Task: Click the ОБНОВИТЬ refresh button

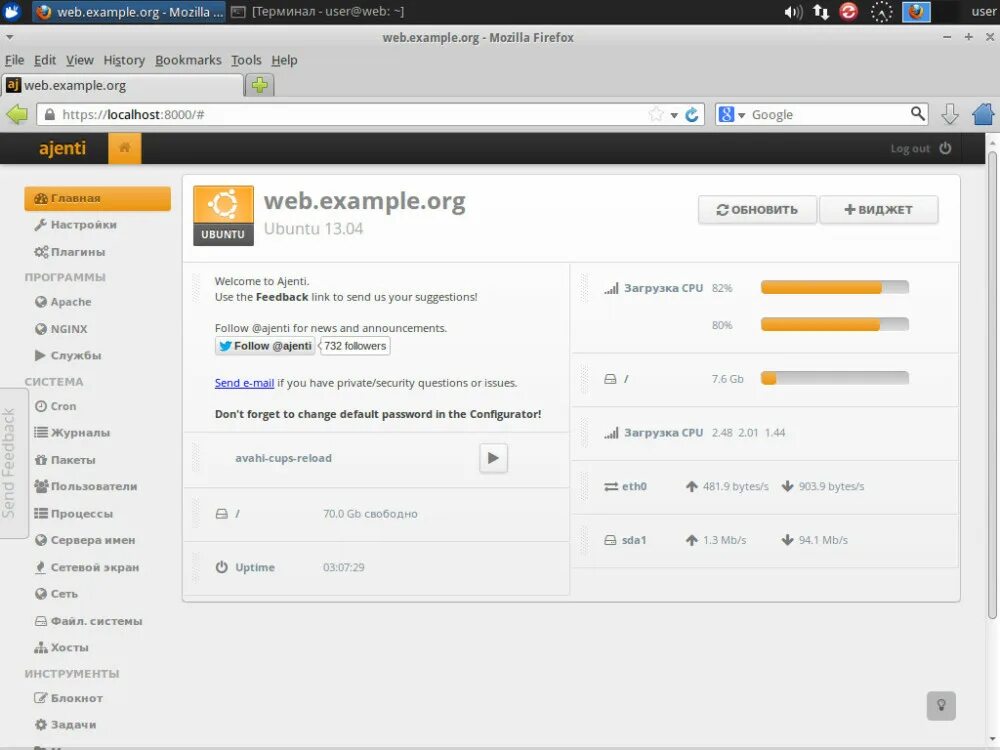Action: click(x=757, y=209)
